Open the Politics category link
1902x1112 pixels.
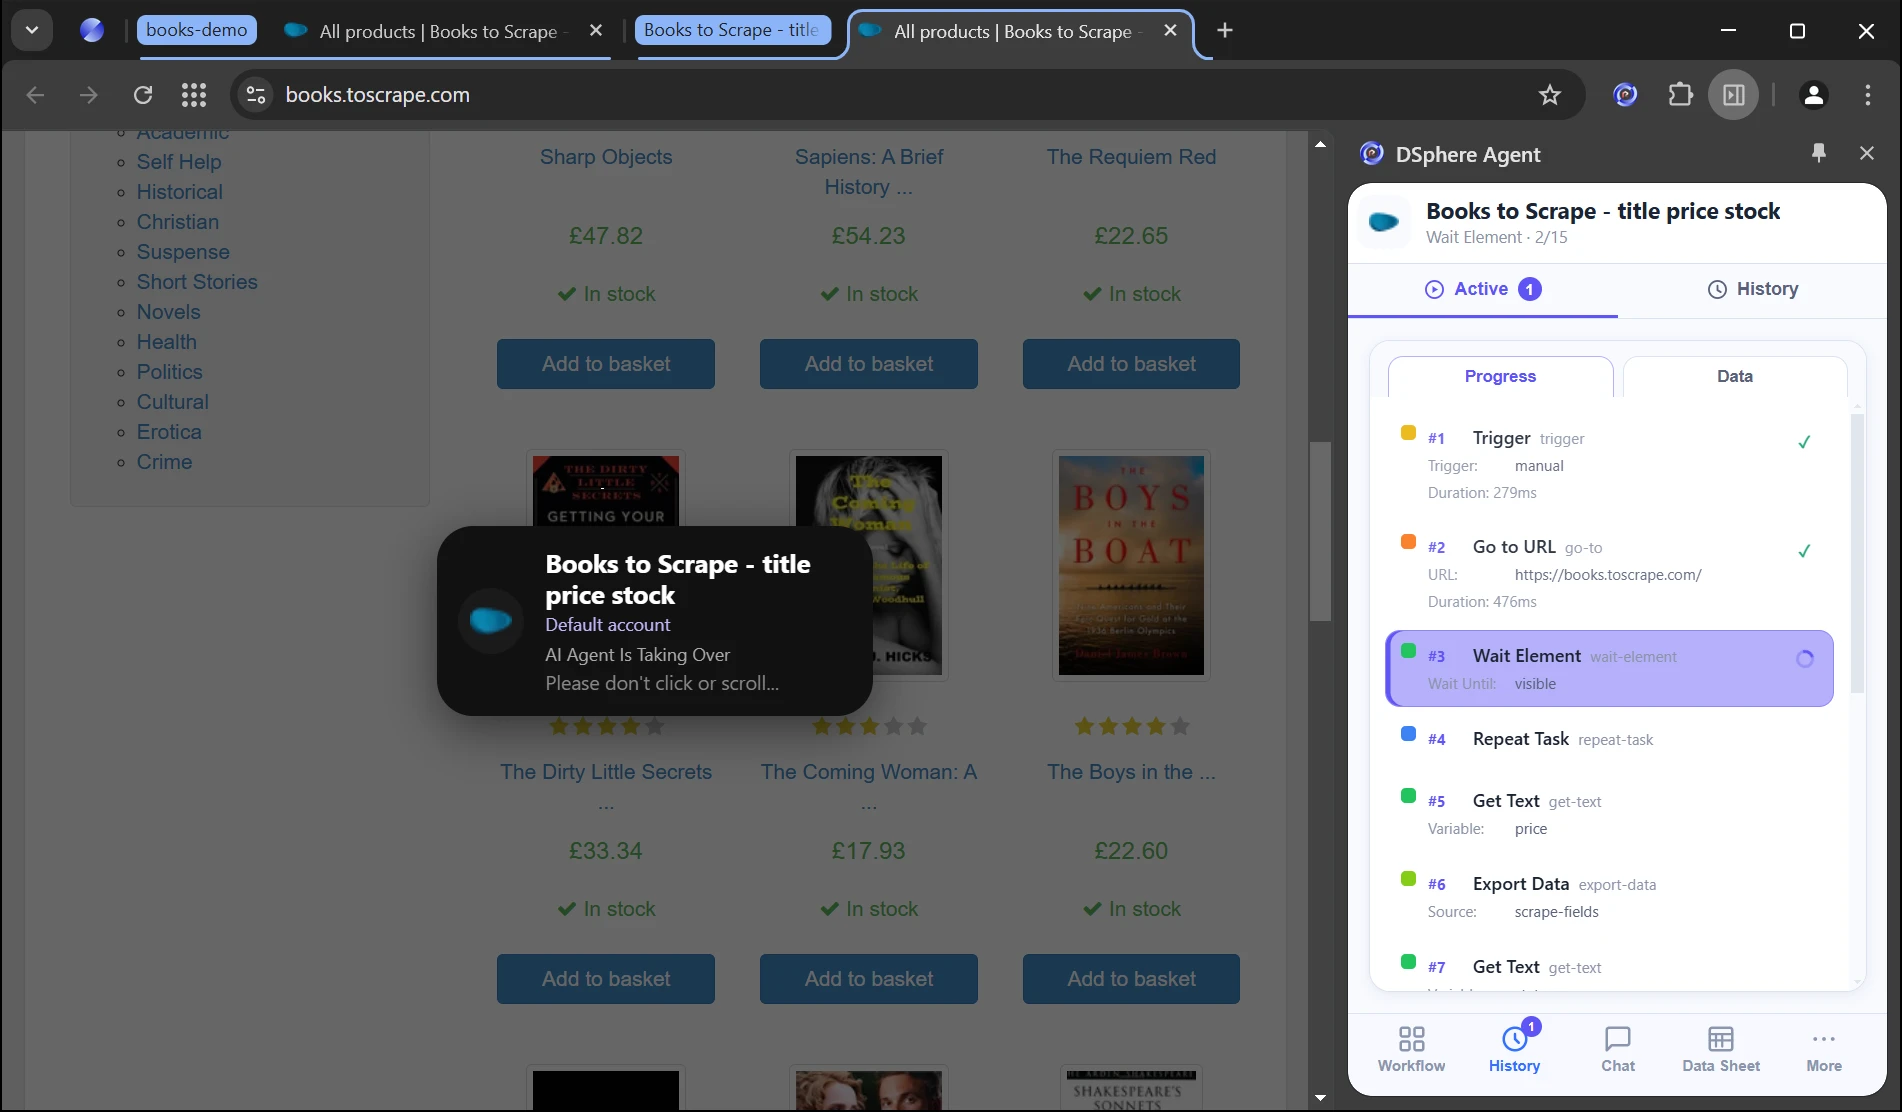pos(169,372)
